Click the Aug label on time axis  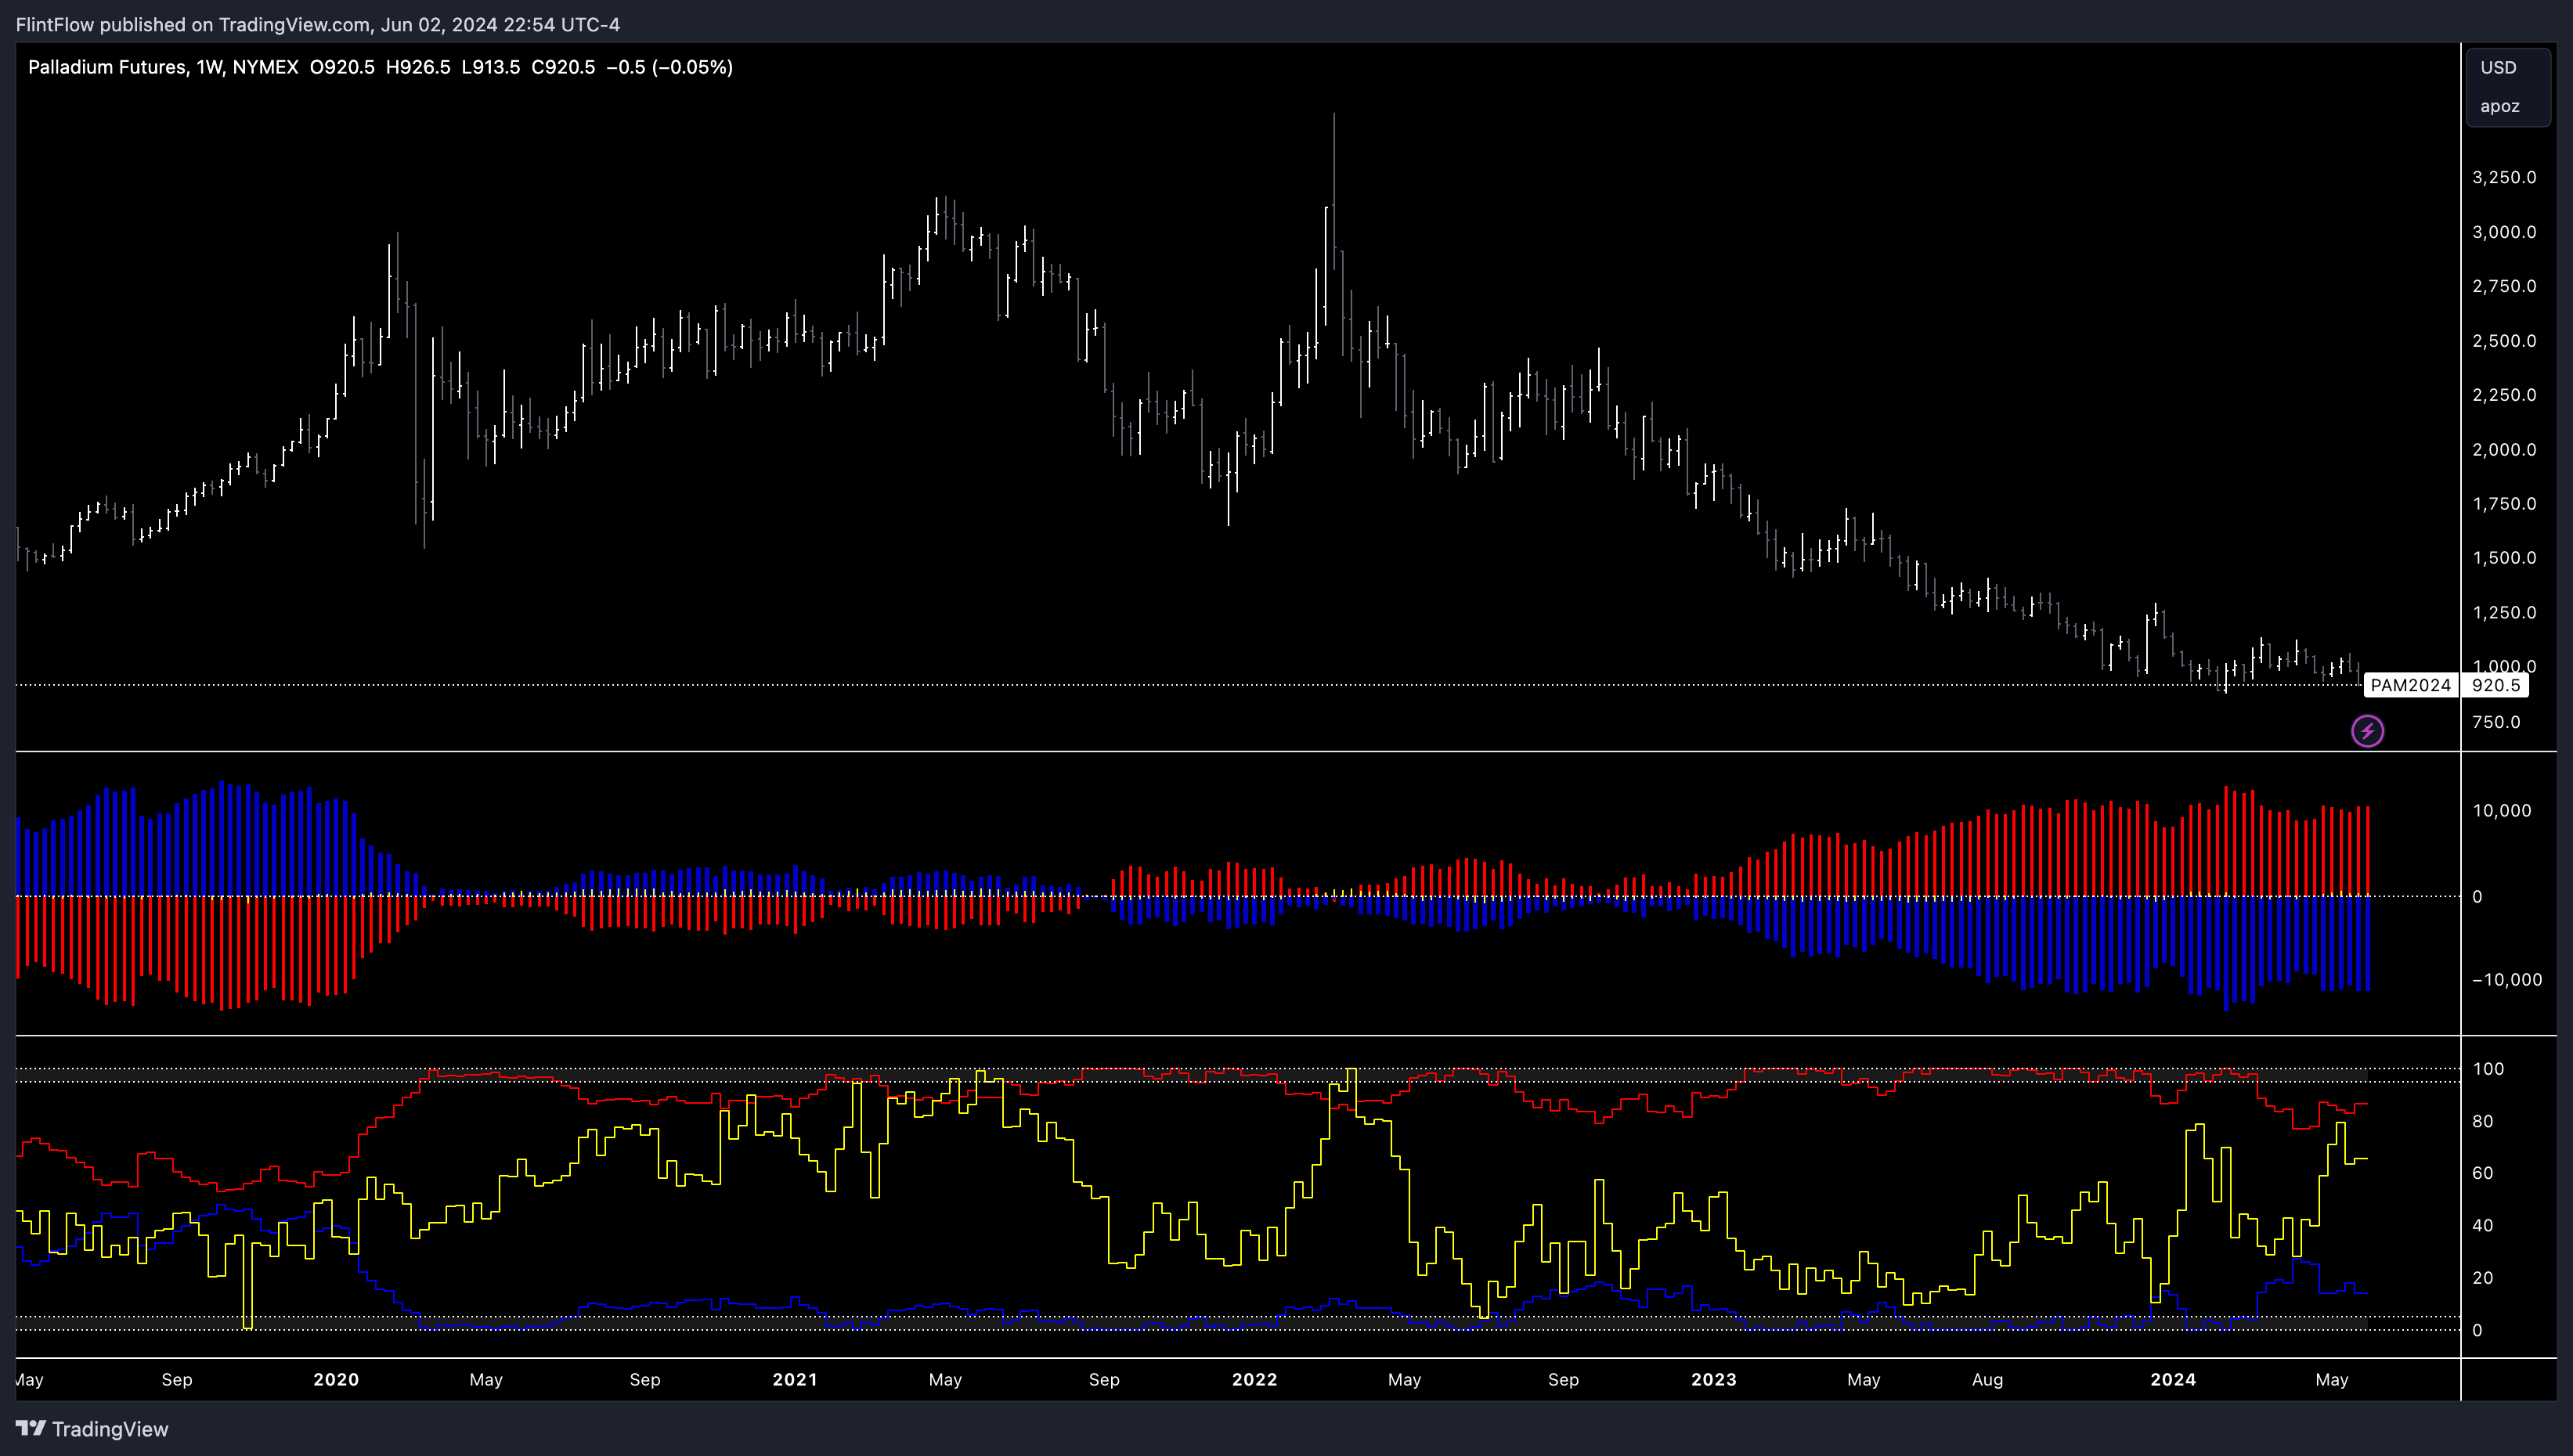[x=1987, y=1379]
